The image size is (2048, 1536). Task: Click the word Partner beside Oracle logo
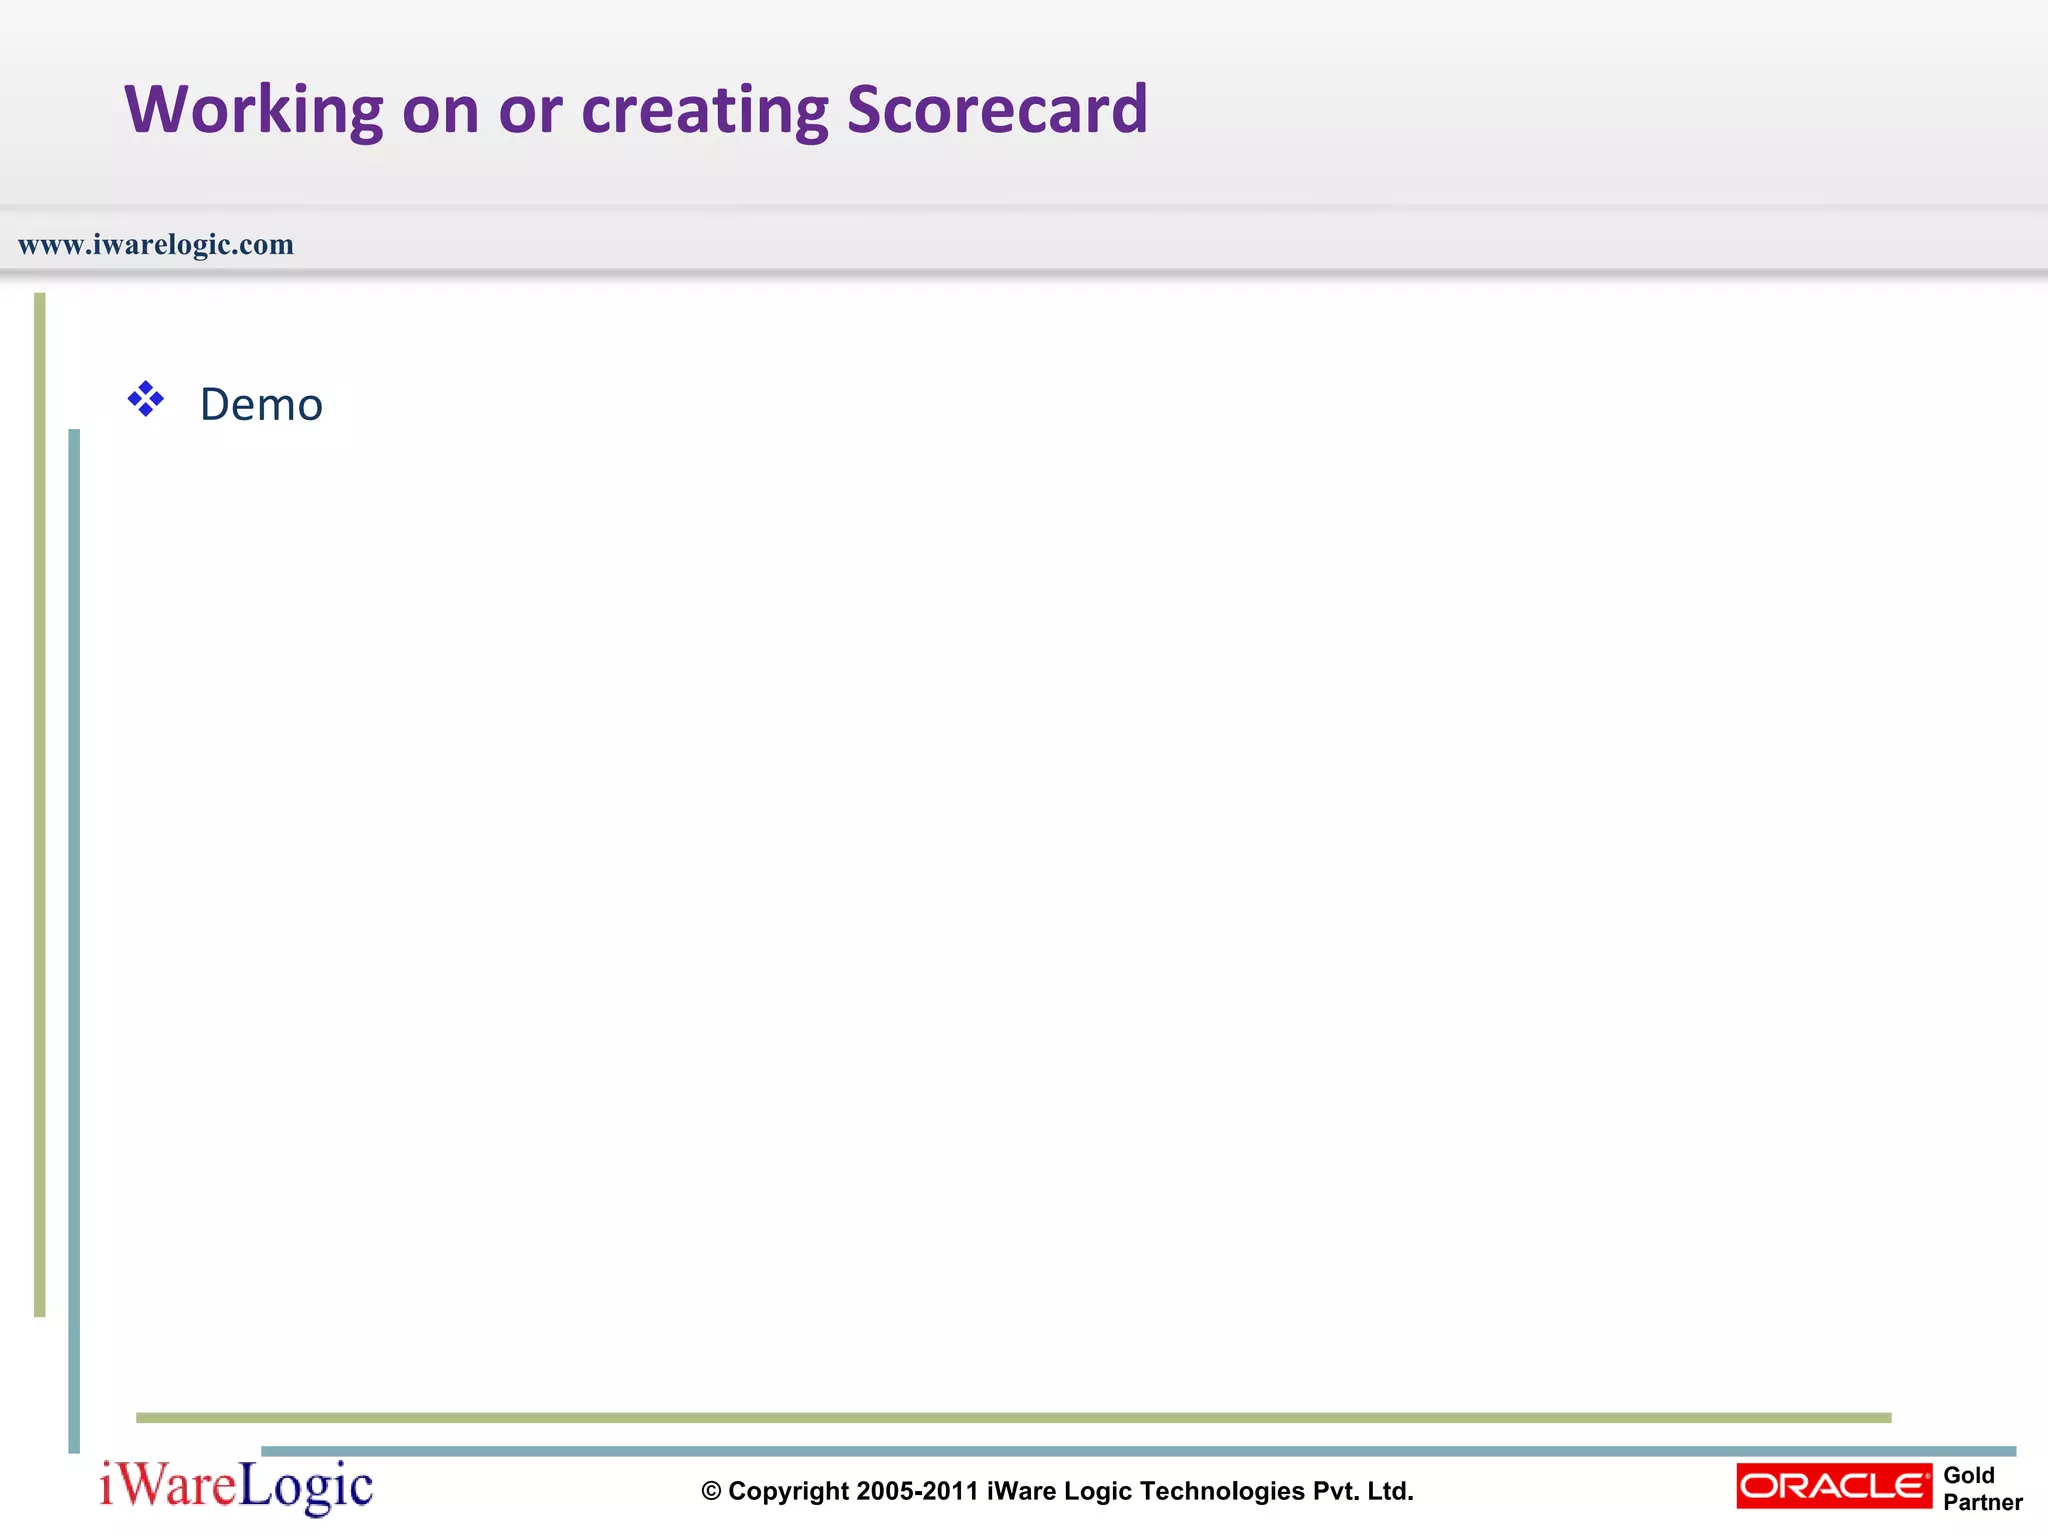1982,1502
